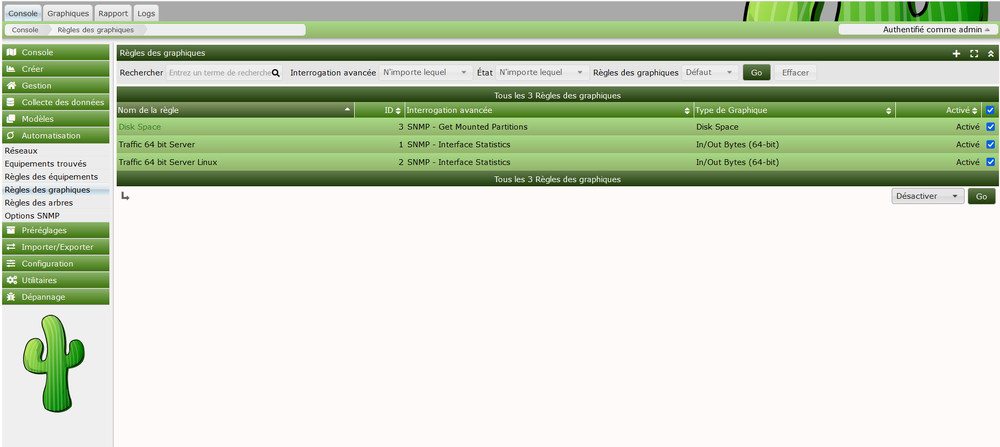
Task: Open Equipements trouvés menu item
Action: point(45,164)
